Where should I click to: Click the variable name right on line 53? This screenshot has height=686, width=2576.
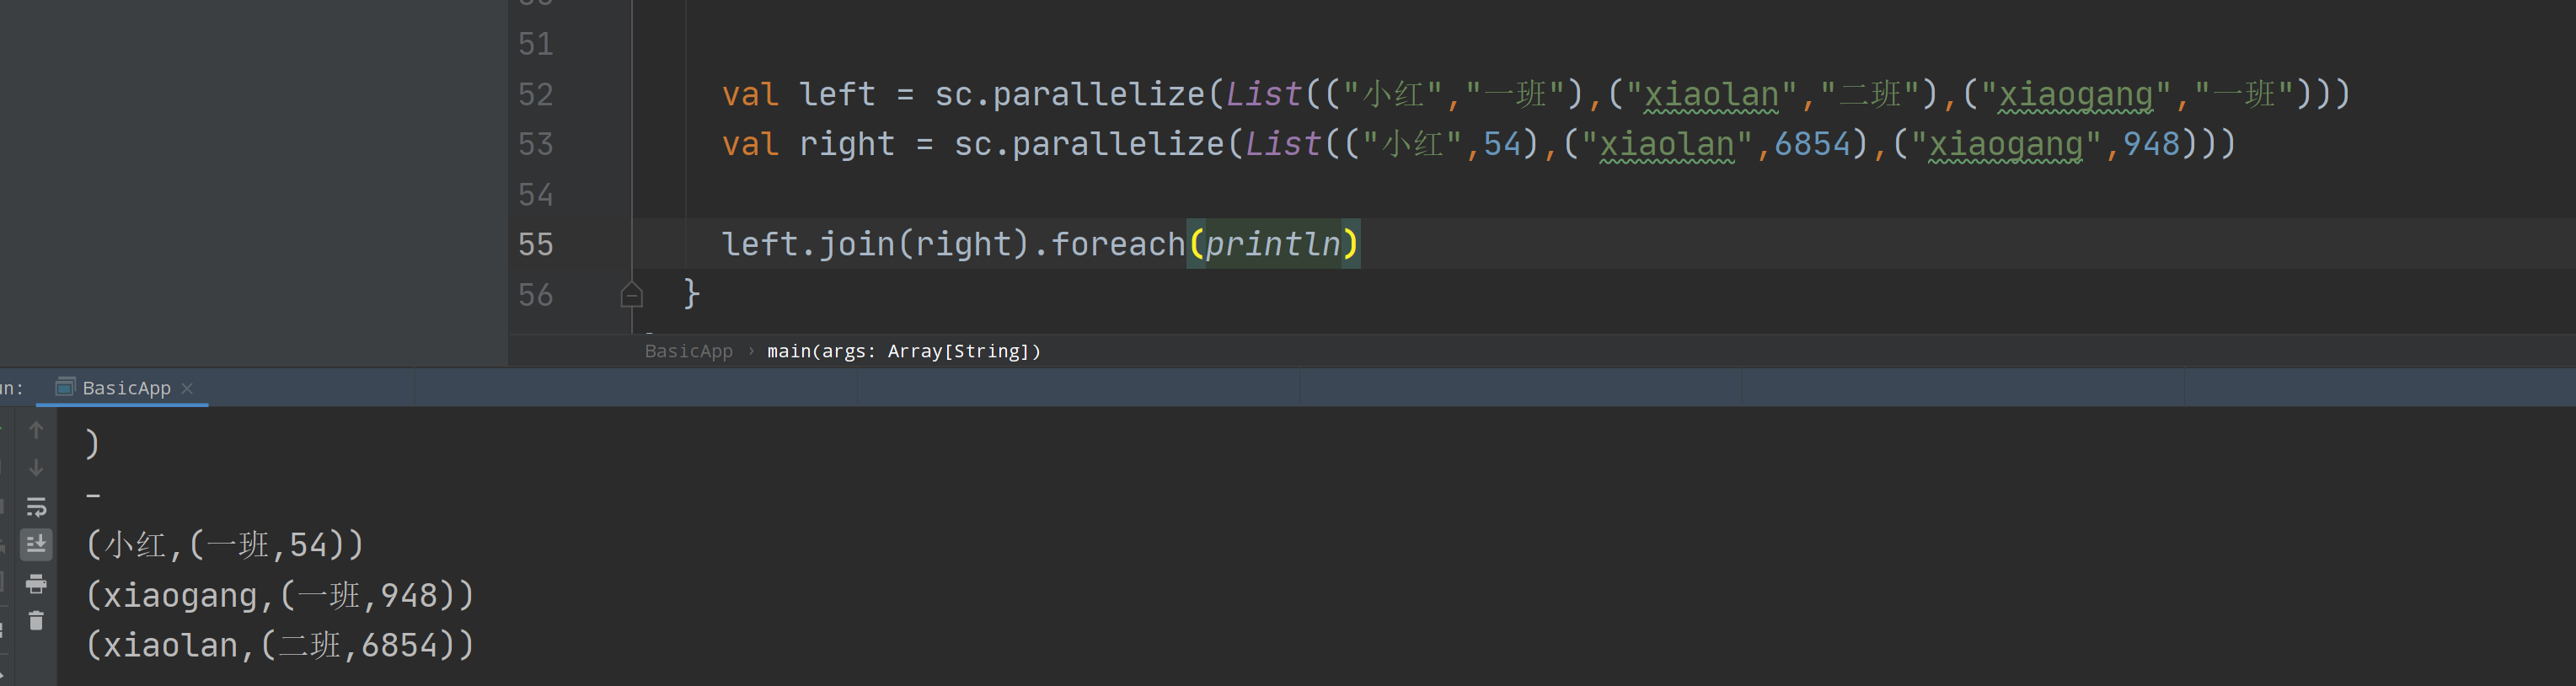pos(847,144)
